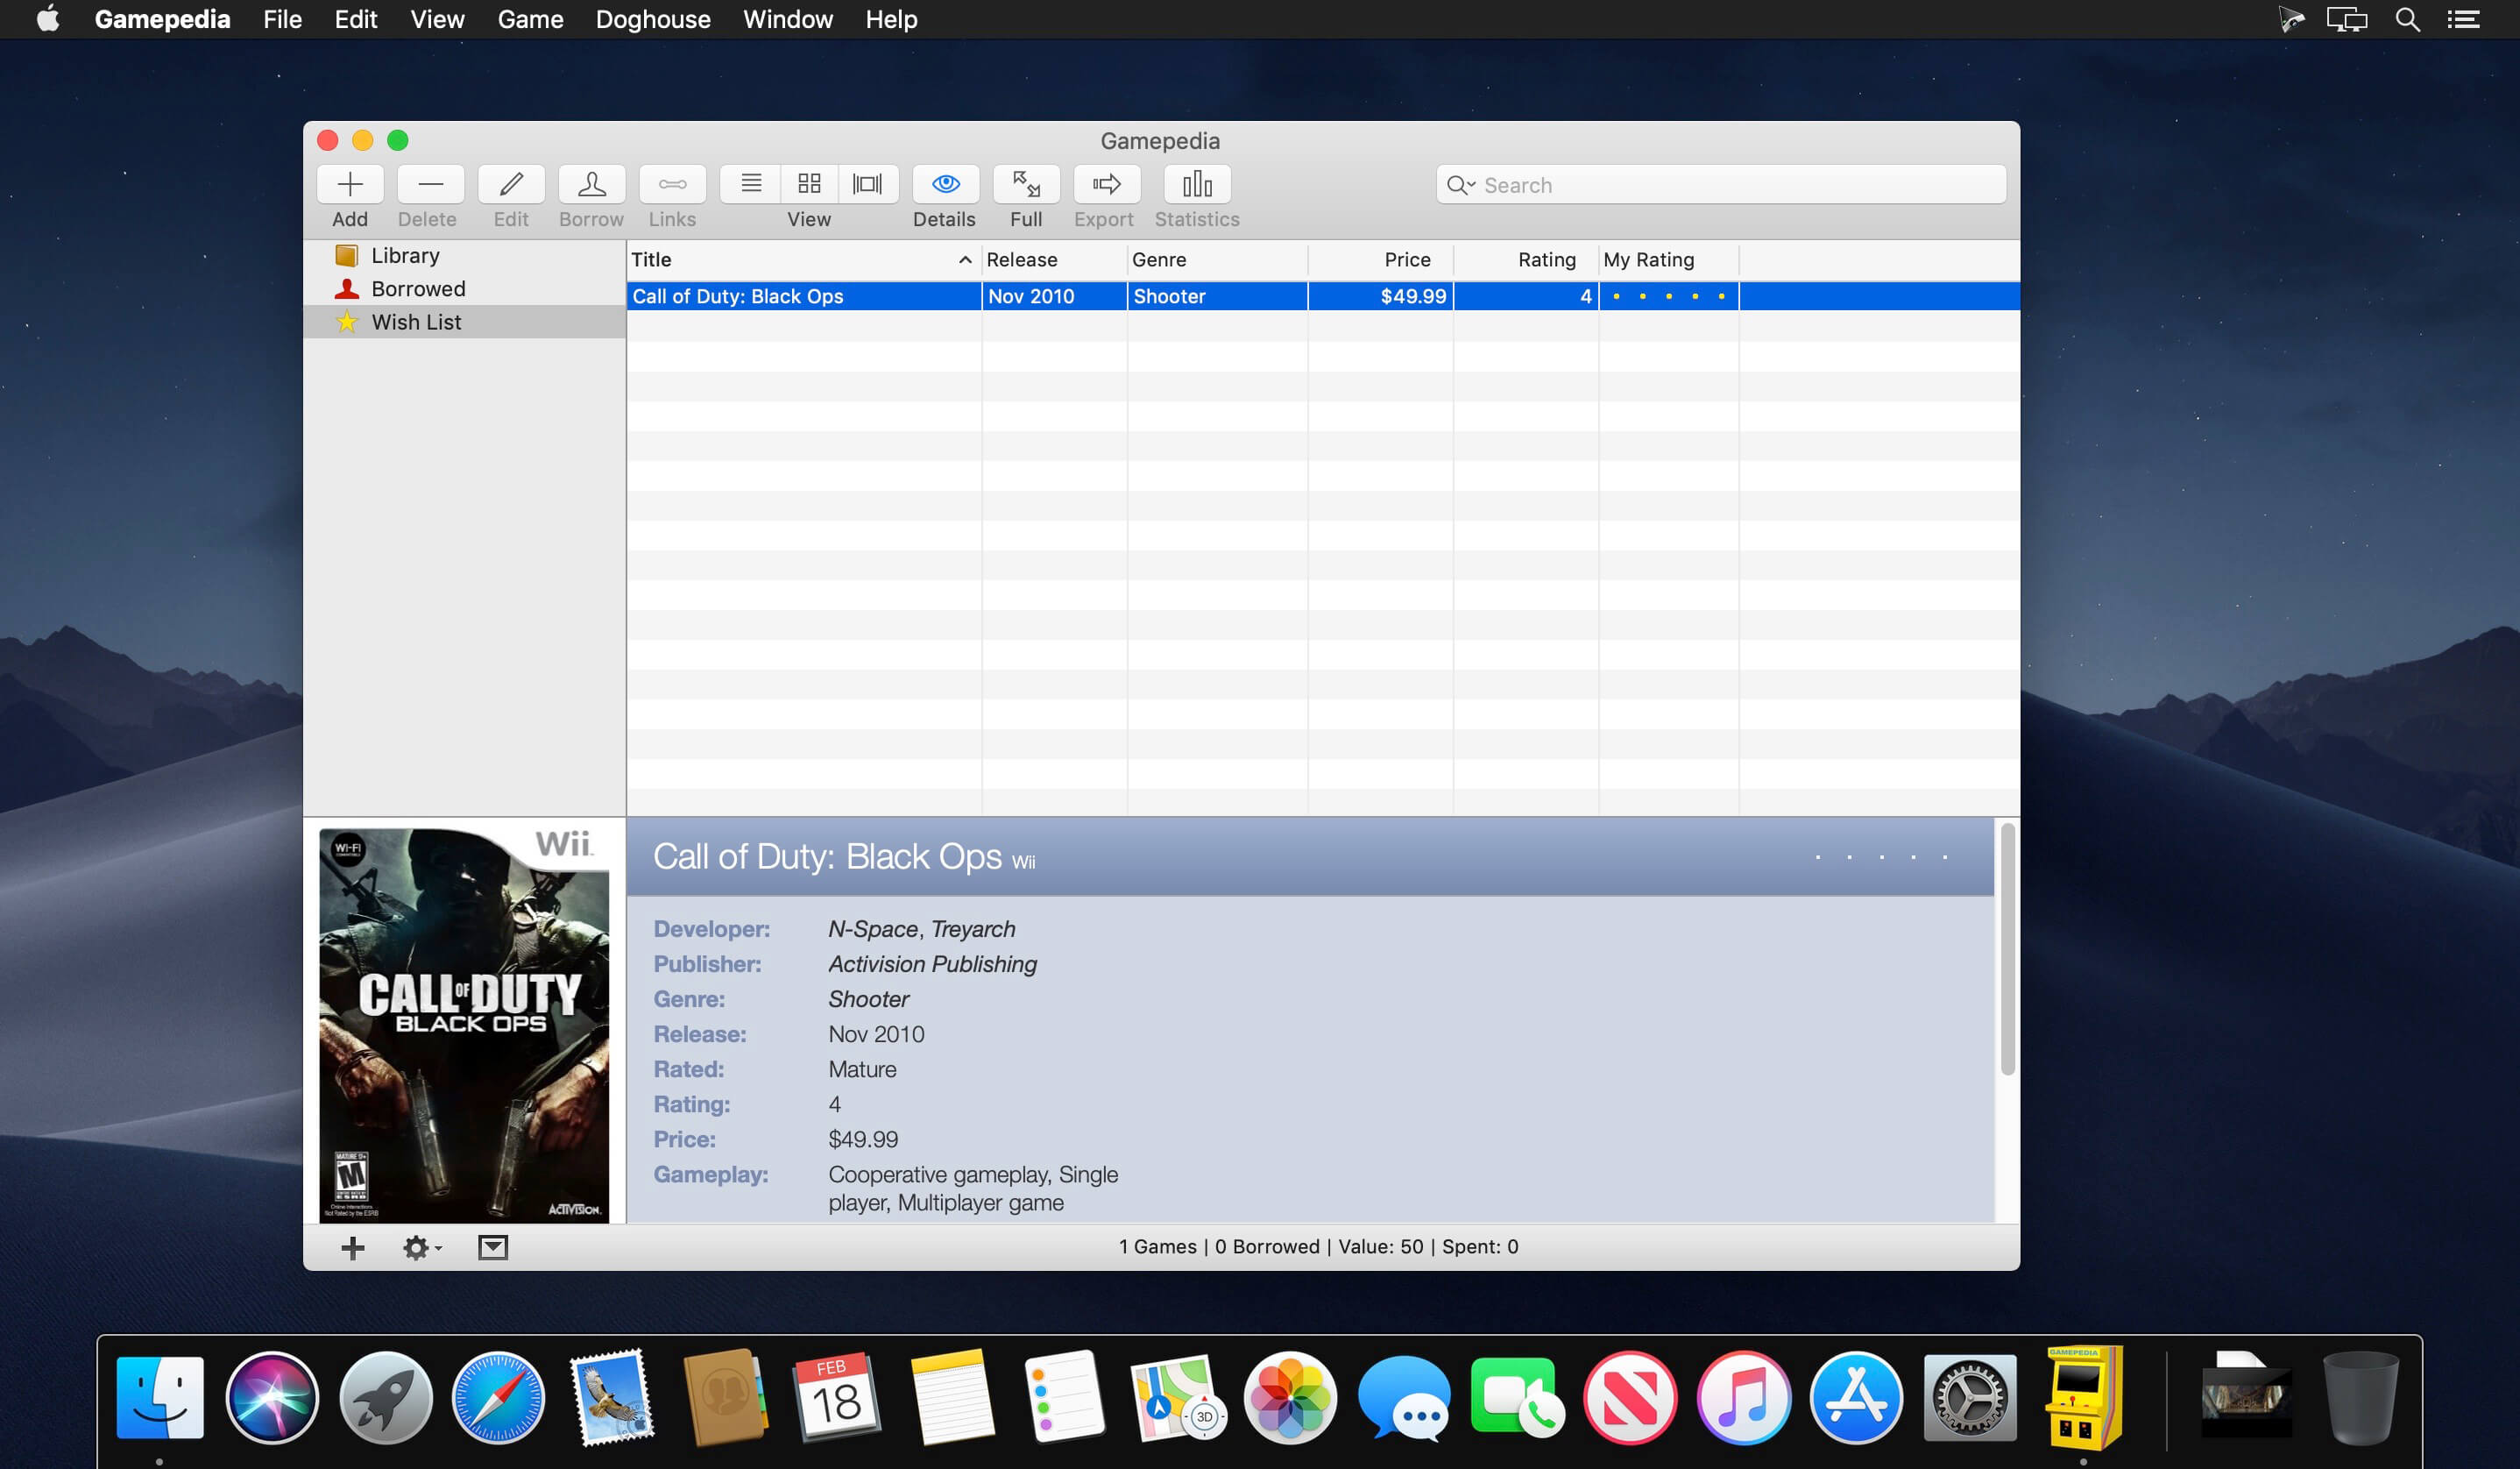Toggle the Details eye button
The image size is (2520, 1469).
[945, 184]
